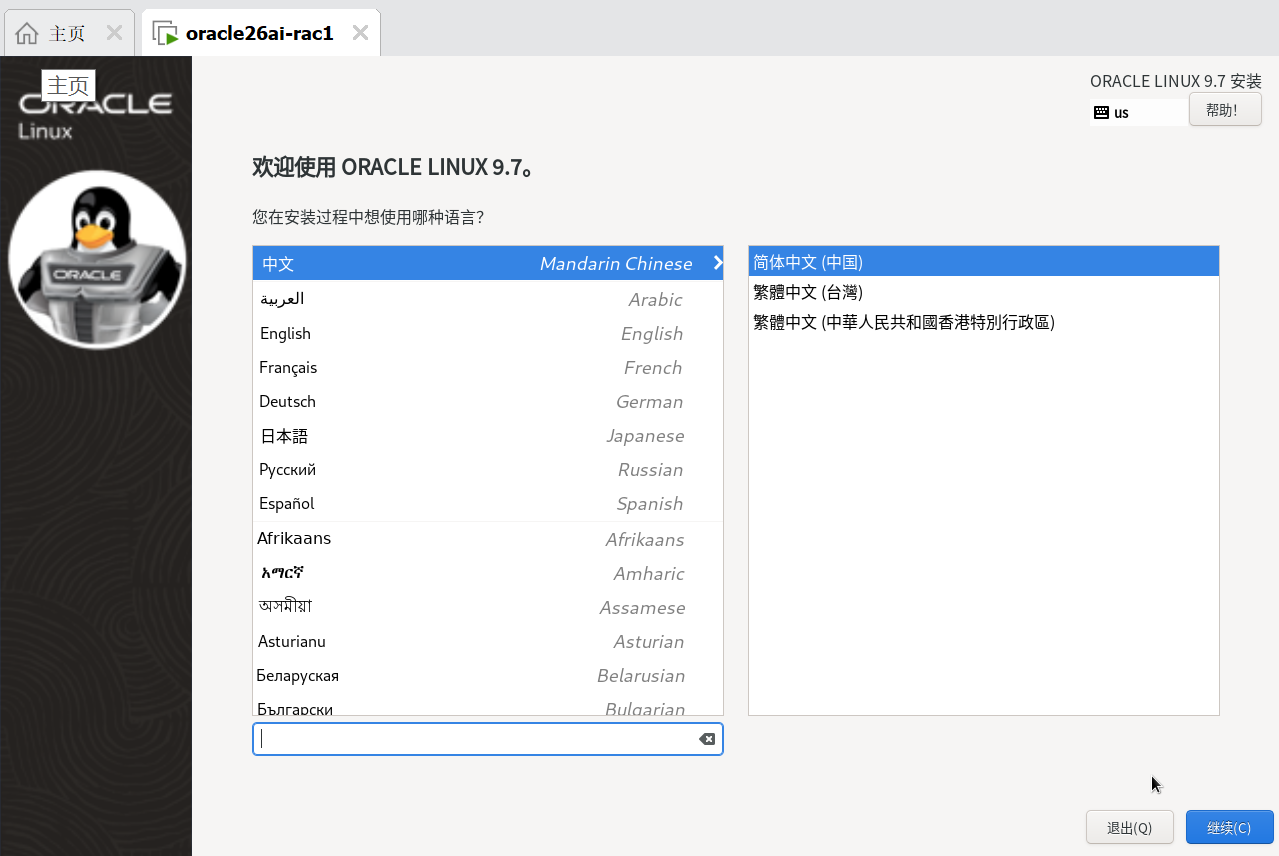Click the Oracle Linux logo
Viewport: 1279px width, 856px height.
coord(95,115)
